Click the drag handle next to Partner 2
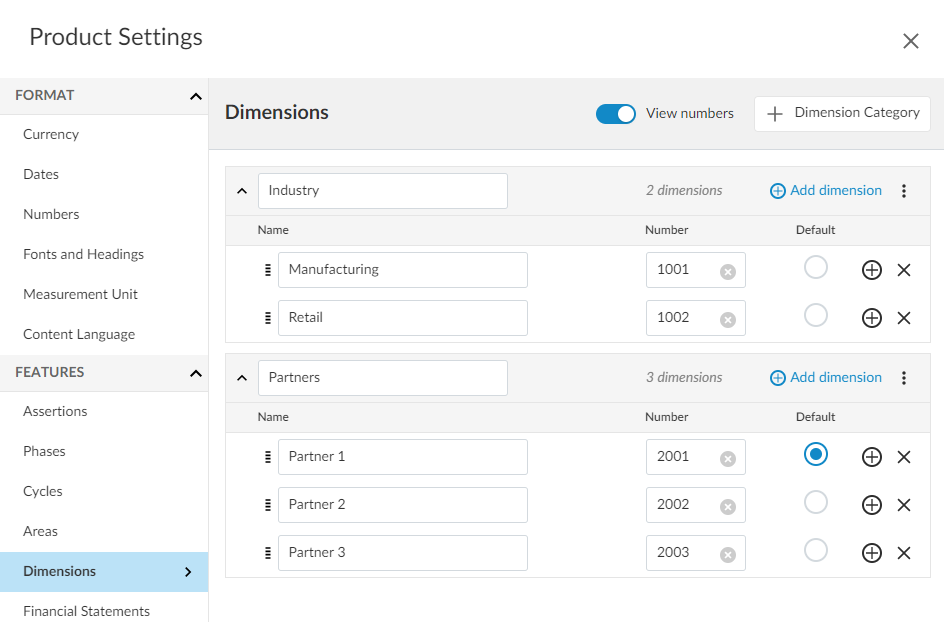The height and width of the screenshot is (622, 944). pyautogui.click(x=267, y=505)
